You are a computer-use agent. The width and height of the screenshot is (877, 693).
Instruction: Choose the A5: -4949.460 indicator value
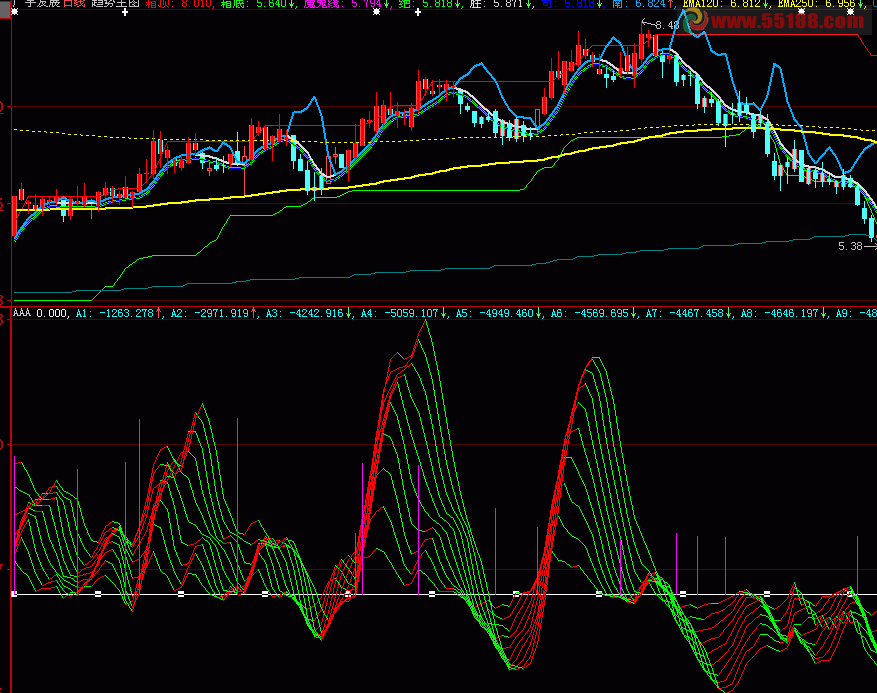(x=499, y=313)
